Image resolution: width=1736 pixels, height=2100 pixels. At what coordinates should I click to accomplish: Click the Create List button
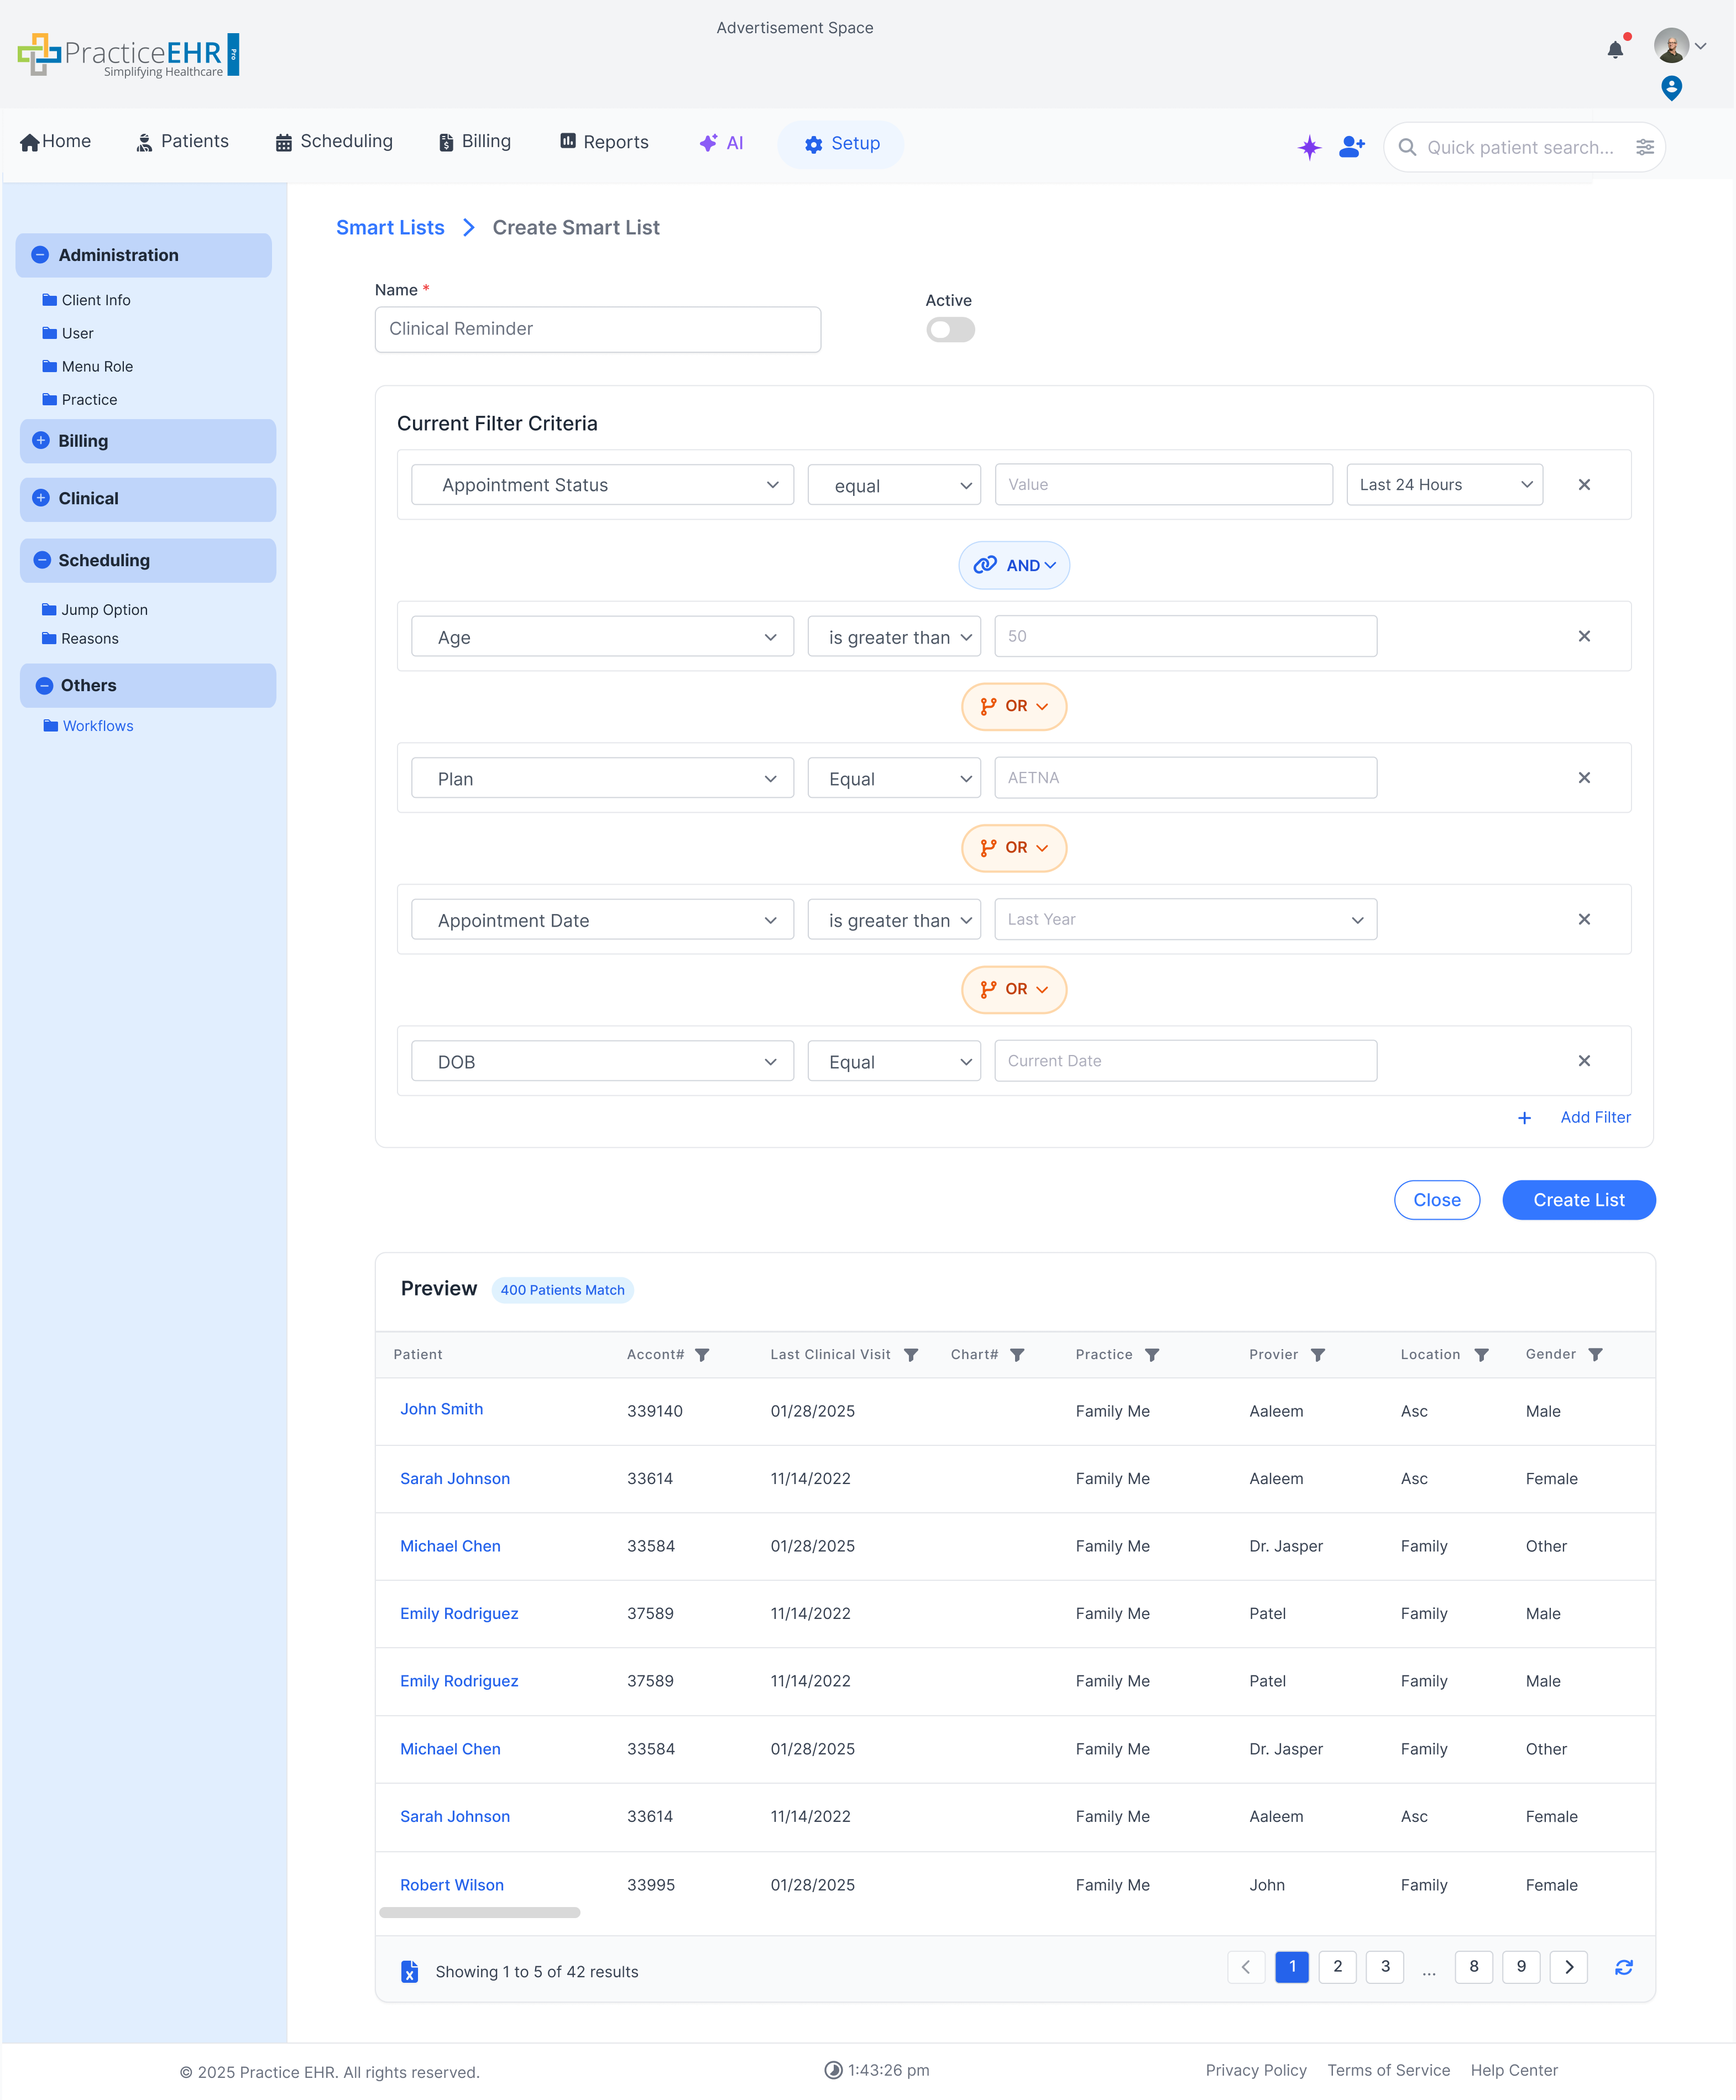(1578, 1200)
